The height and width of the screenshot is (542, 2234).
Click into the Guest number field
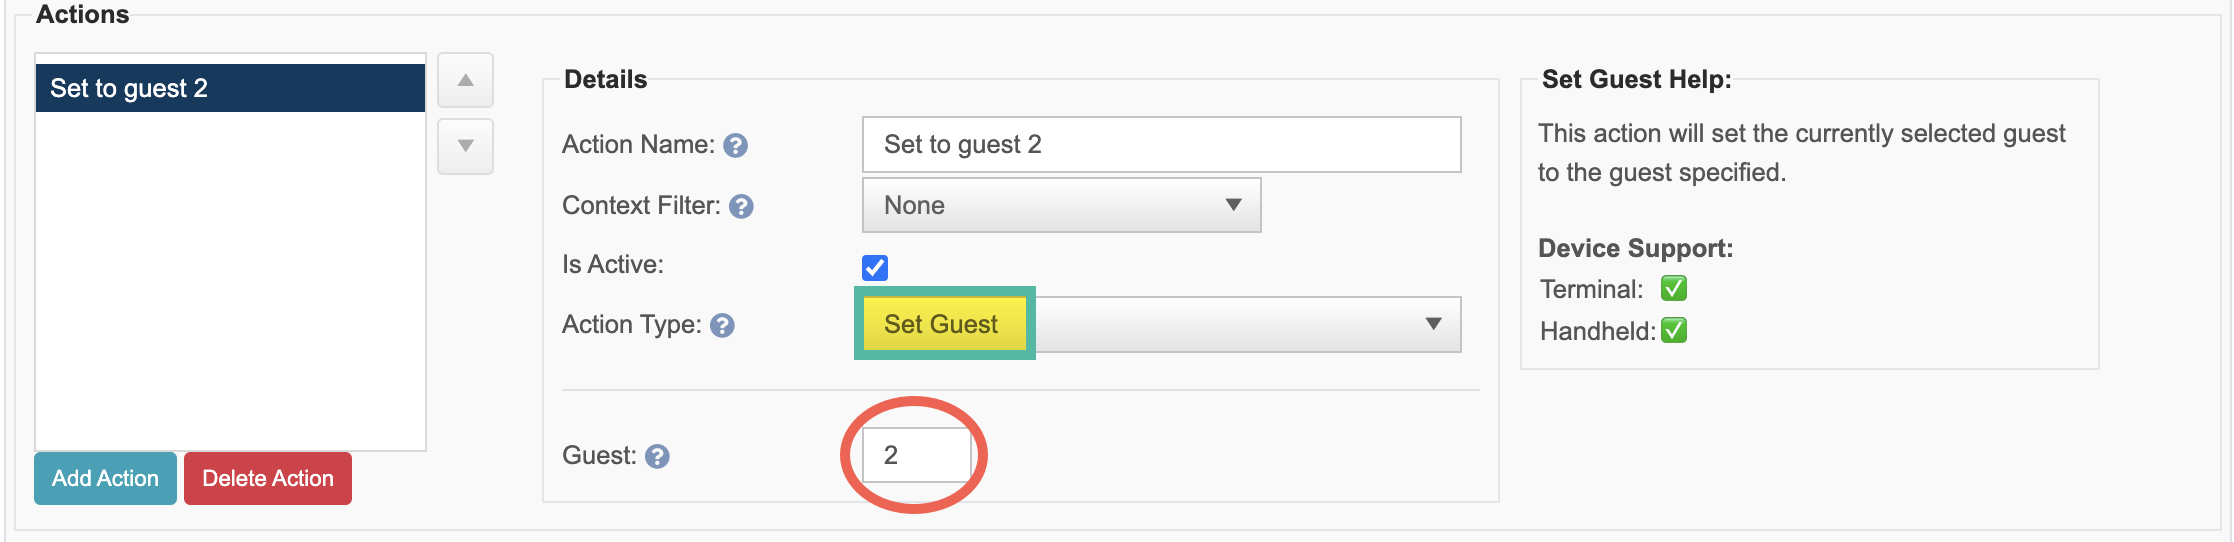click(x=917, y=455)
